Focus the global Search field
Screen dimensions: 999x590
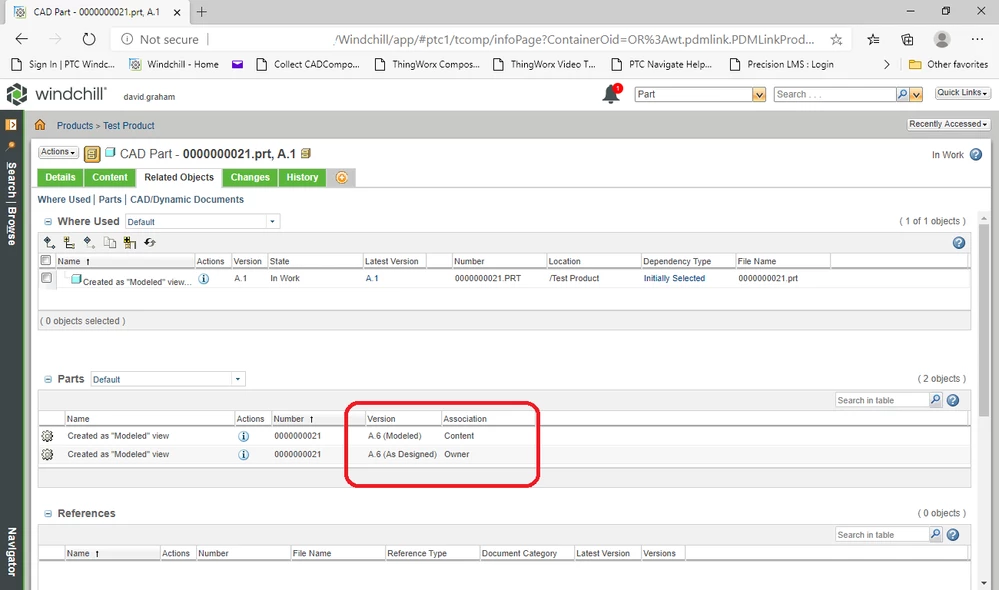835,94
